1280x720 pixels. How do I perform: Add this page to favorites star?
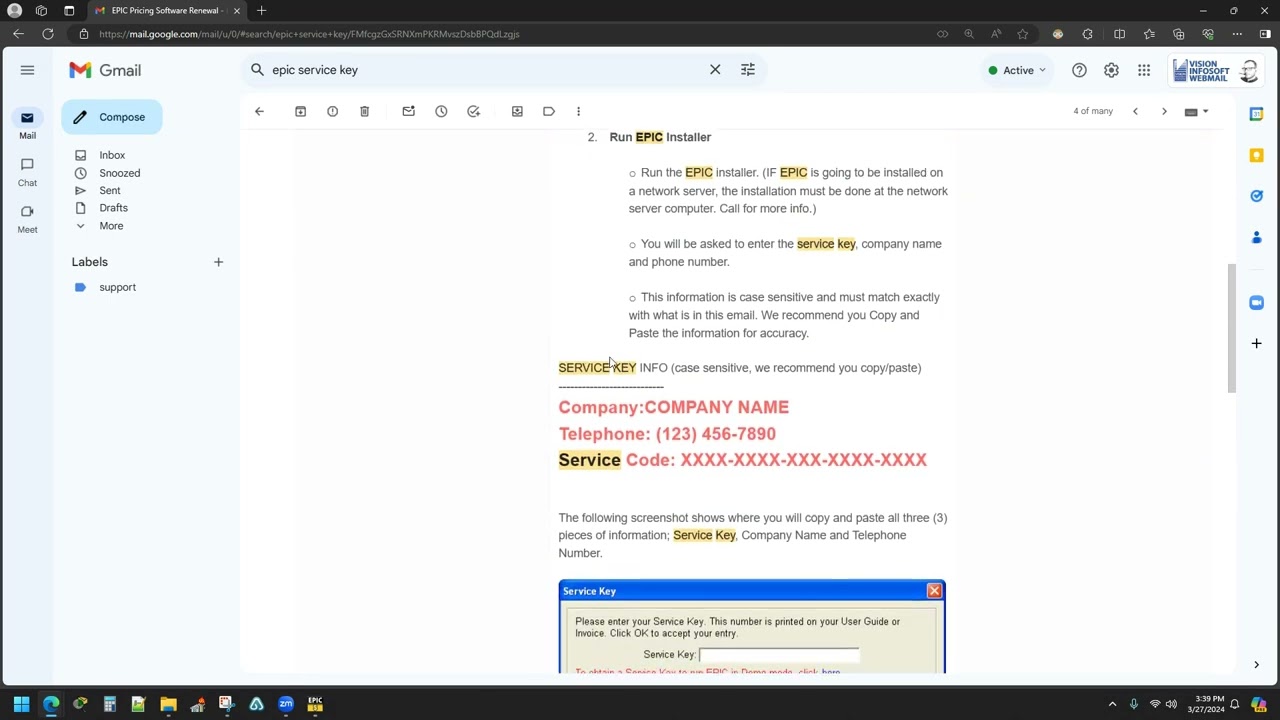coord(1022,34)
